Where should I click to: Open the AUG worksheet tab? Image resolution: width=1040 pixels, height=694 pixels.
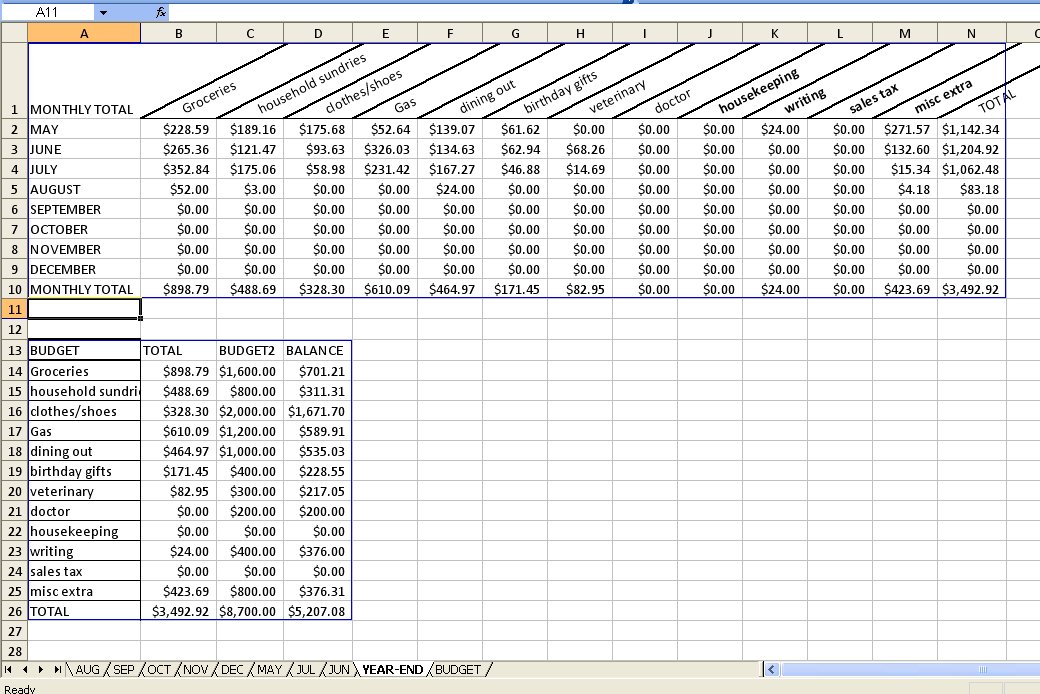87,669
